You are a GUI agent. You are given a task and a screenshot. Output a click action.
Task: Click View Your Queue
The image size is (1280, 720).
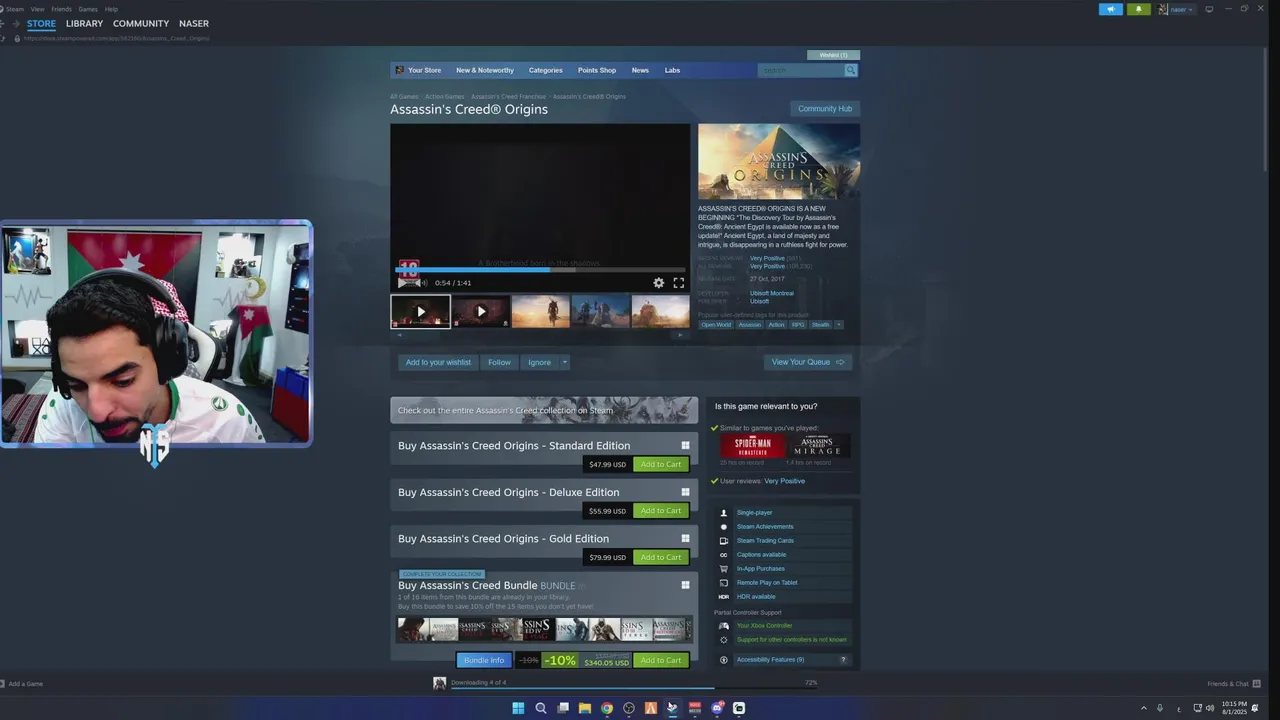808,362
